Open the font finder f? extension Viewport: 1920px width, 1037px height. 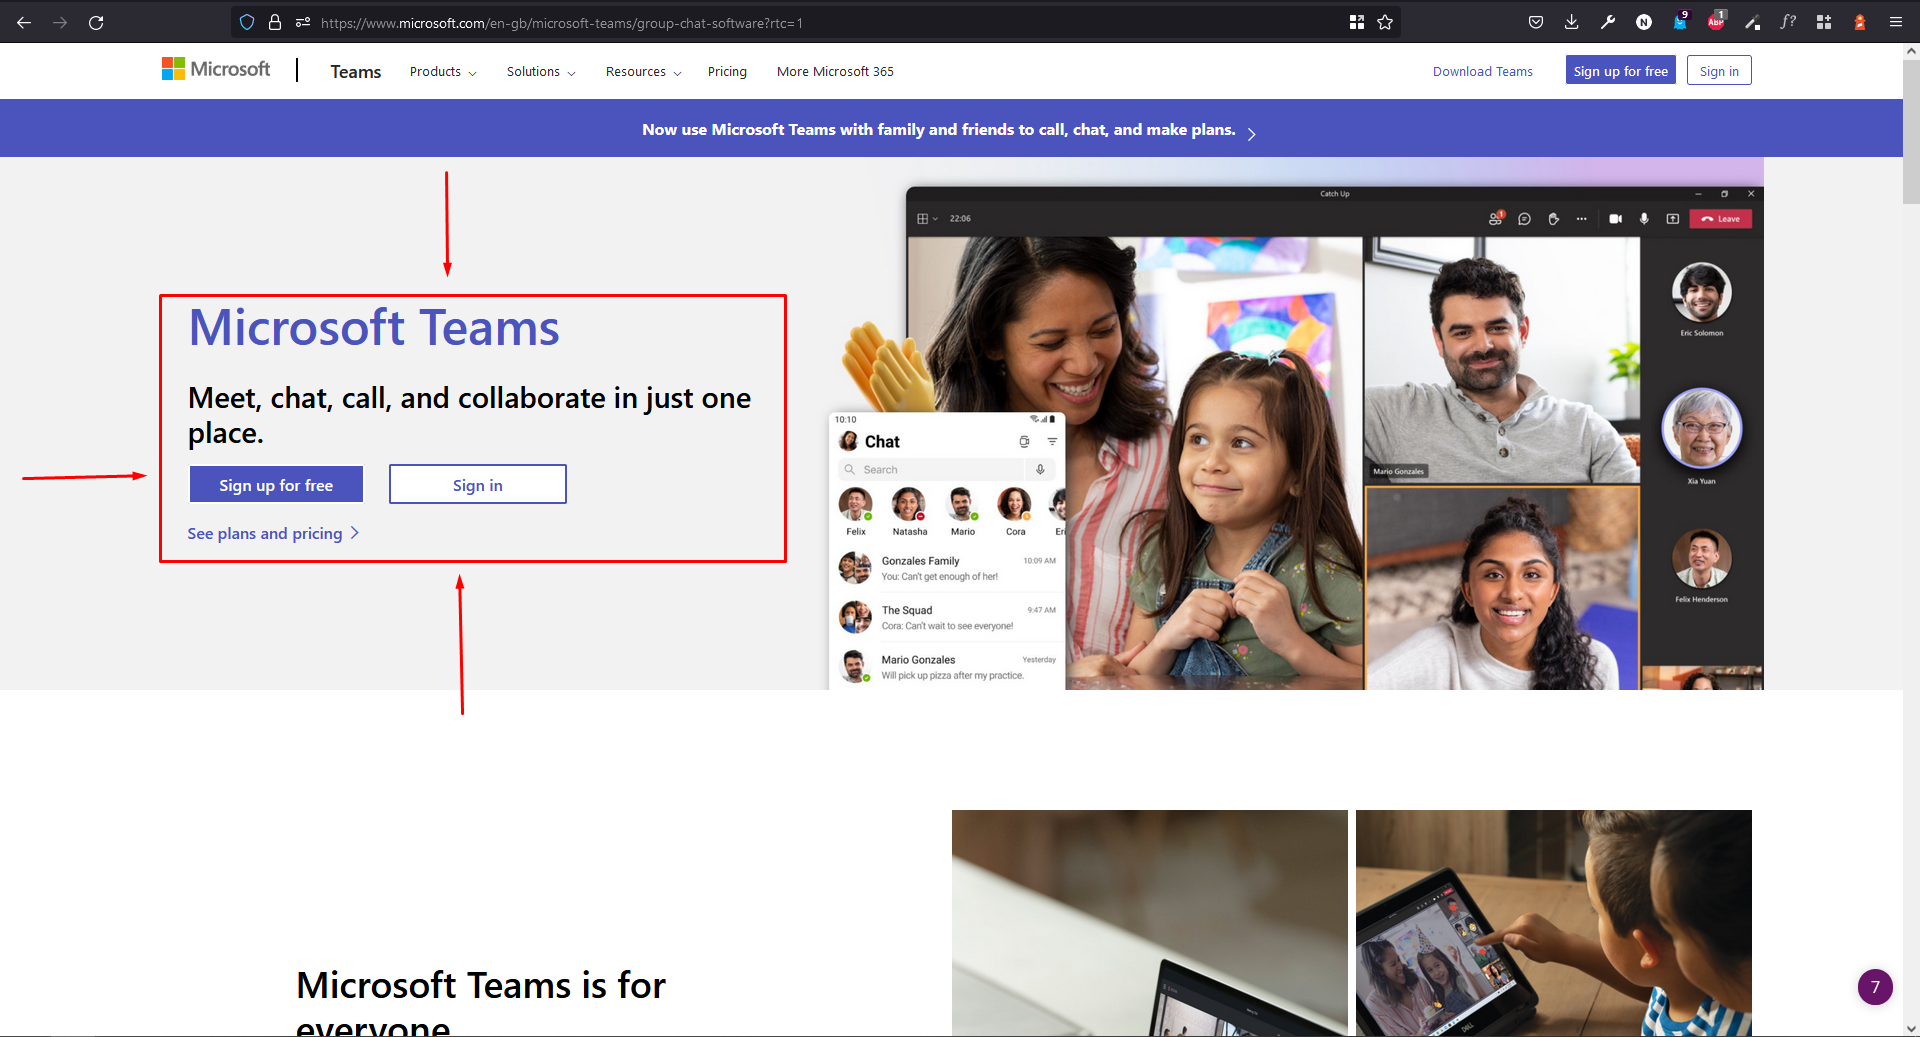[x=1788, y=22]
